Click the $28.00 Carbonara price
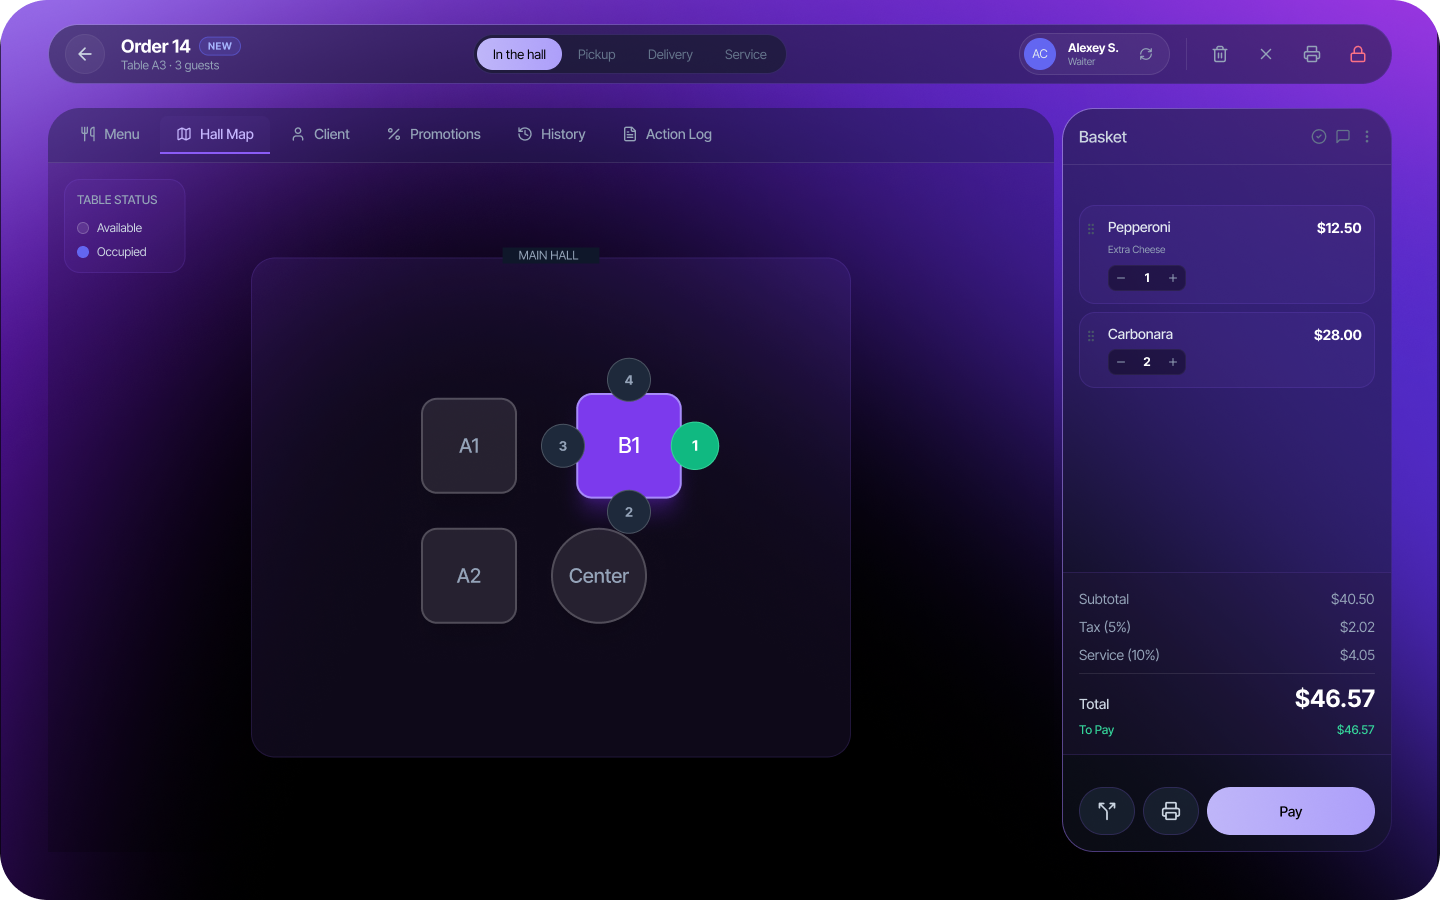This screenshot has width=1440, height=900. (x=1338, y=335)
